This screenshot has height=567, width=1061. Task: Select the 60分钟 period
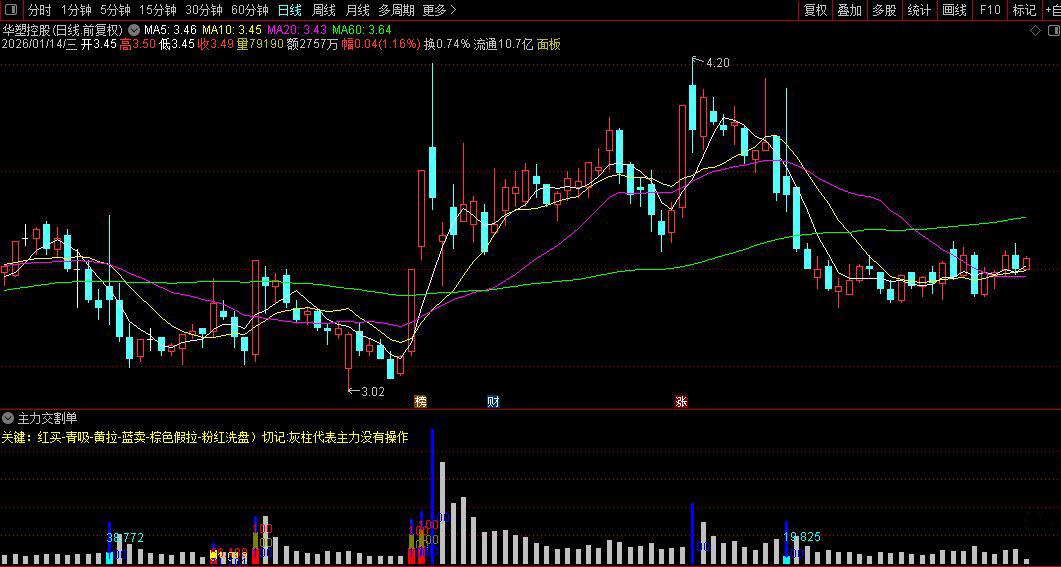[250, 10]
